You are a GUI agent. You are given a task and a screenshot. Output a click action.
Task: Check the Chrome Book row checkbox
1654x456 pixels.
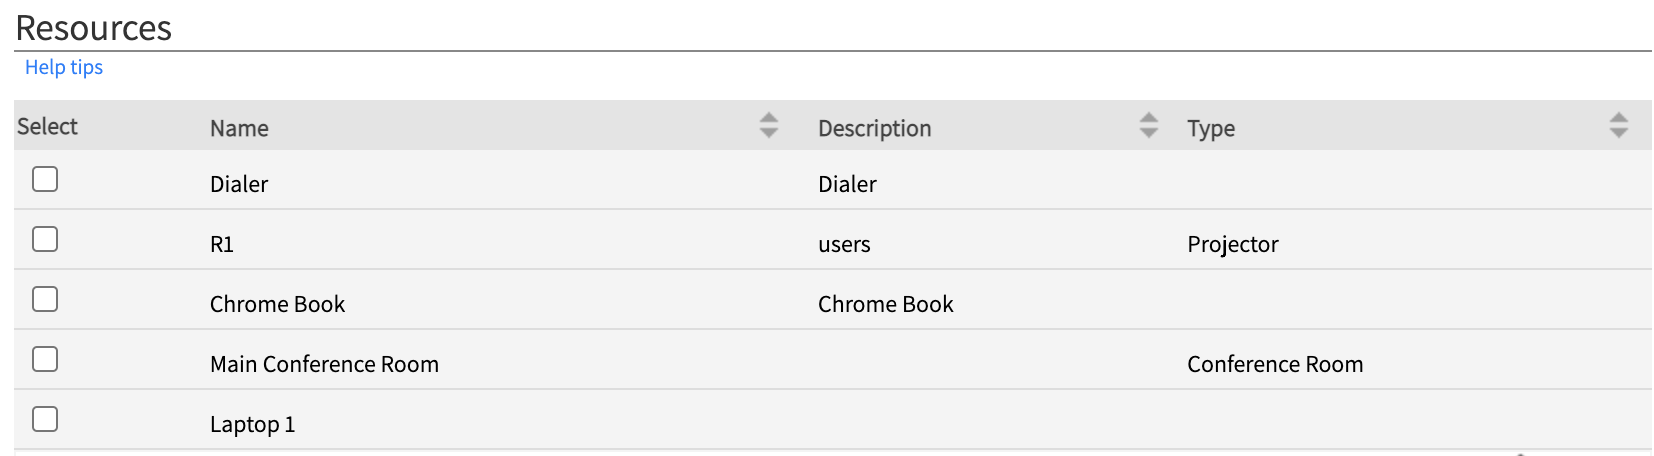point(45,299)
